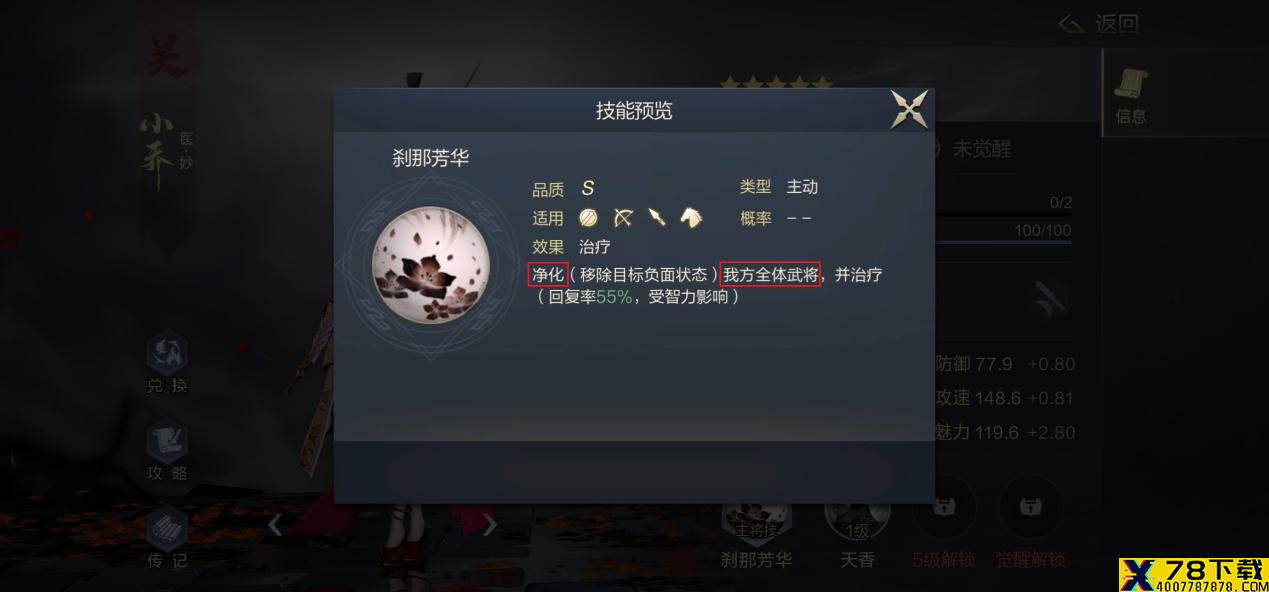1269x592 pixels.
Task: Open the 兑换 exchange icon in sidebar
Action: click(167, 364)
